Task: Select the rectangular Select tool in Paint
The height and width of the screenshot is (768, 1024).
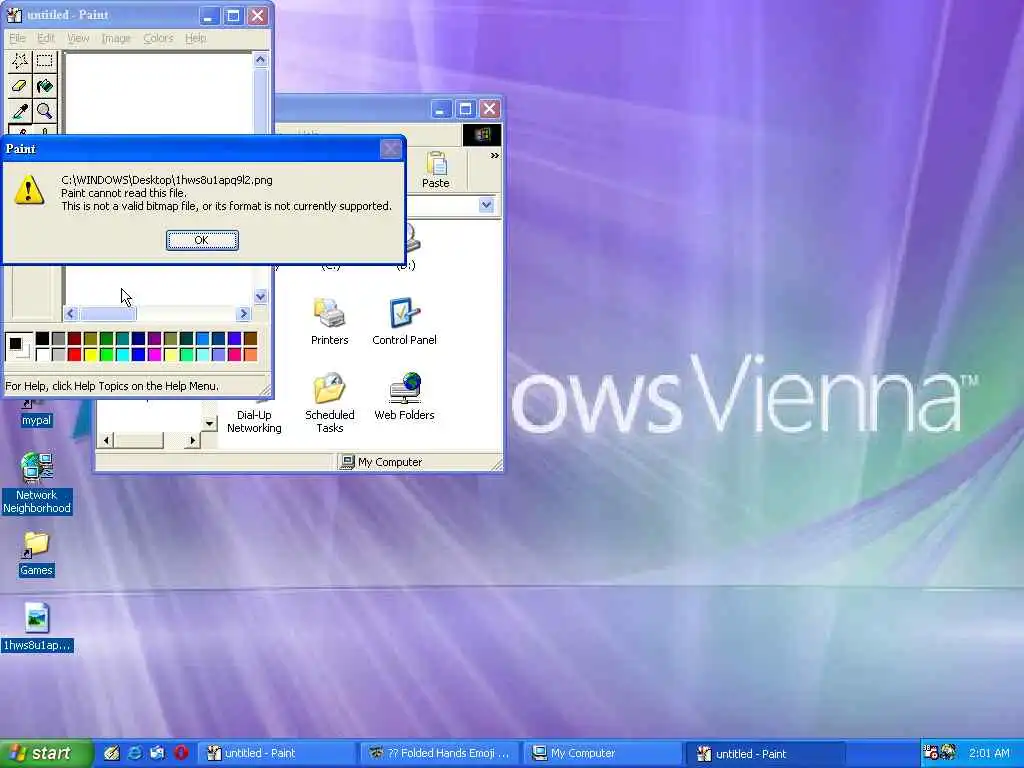Action: [44, 61]
